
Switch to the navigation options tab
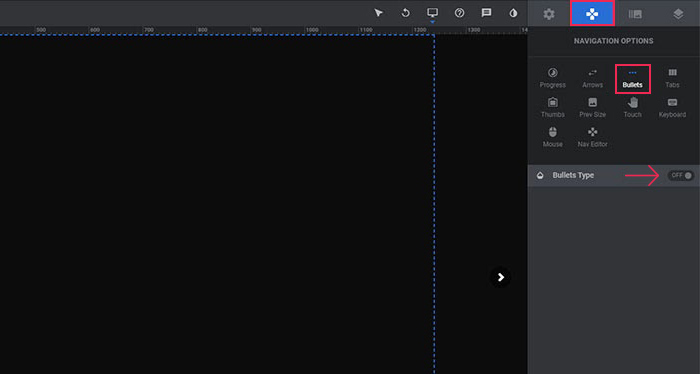[592, 14]
